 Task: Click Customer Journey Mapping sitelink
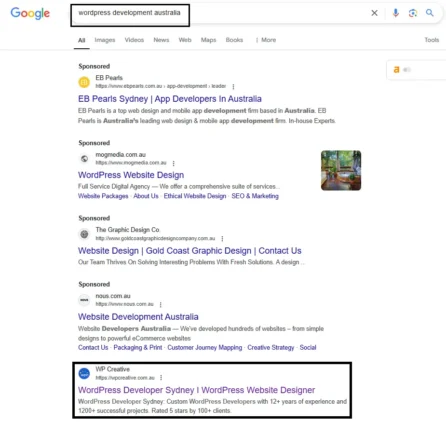coord(205,347)
